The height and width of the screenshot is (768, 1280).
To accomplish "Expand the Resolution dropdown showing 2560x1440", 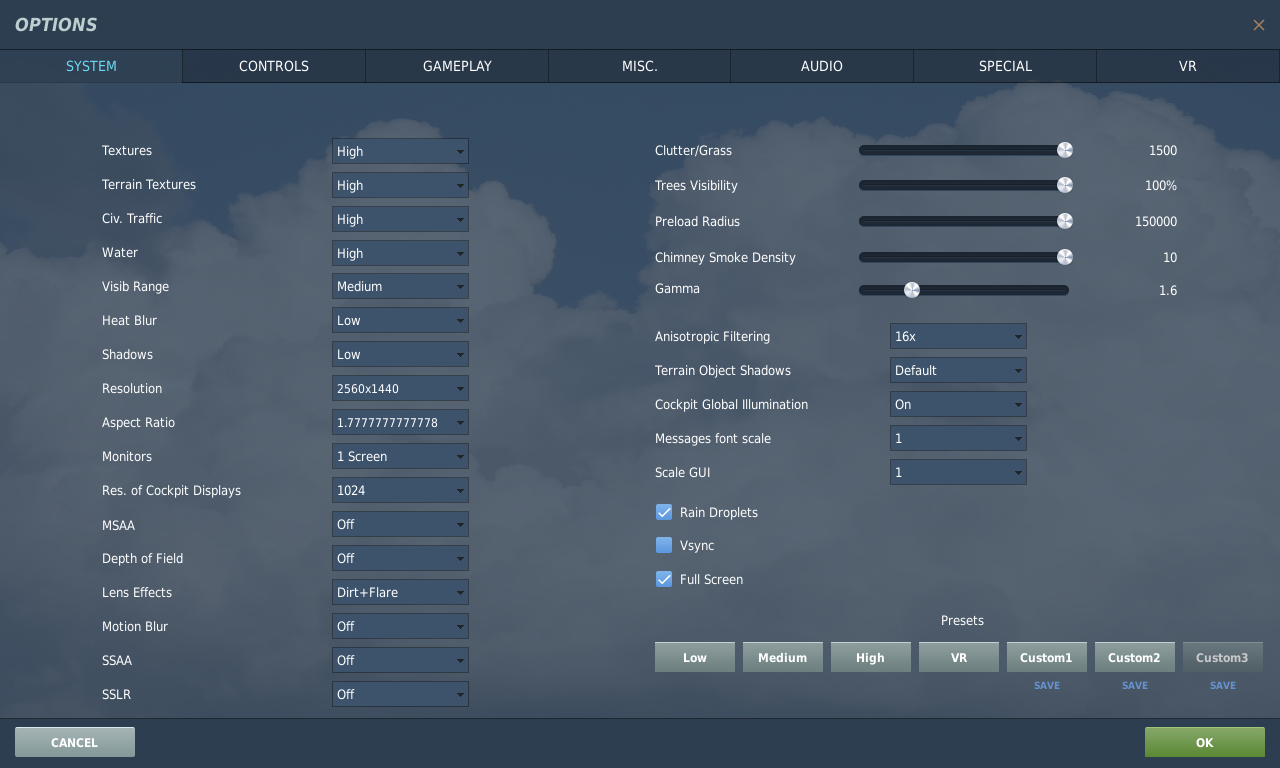I will tap(400, 388).
